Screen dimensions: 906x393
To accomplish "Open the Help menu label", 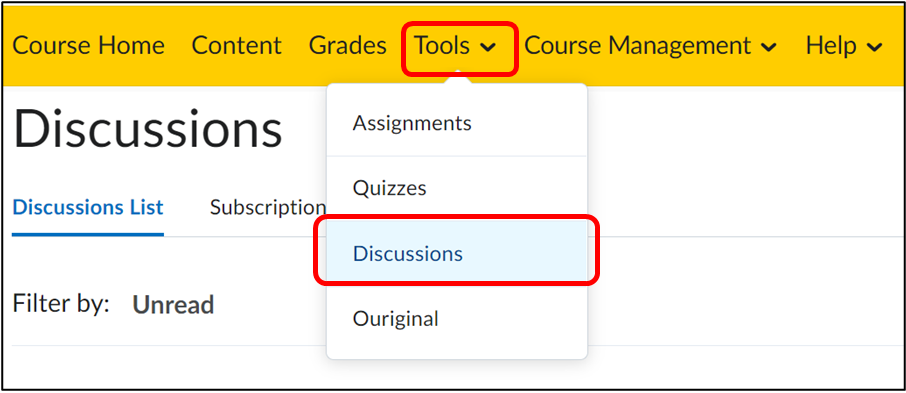I will (x=831, y=46).
